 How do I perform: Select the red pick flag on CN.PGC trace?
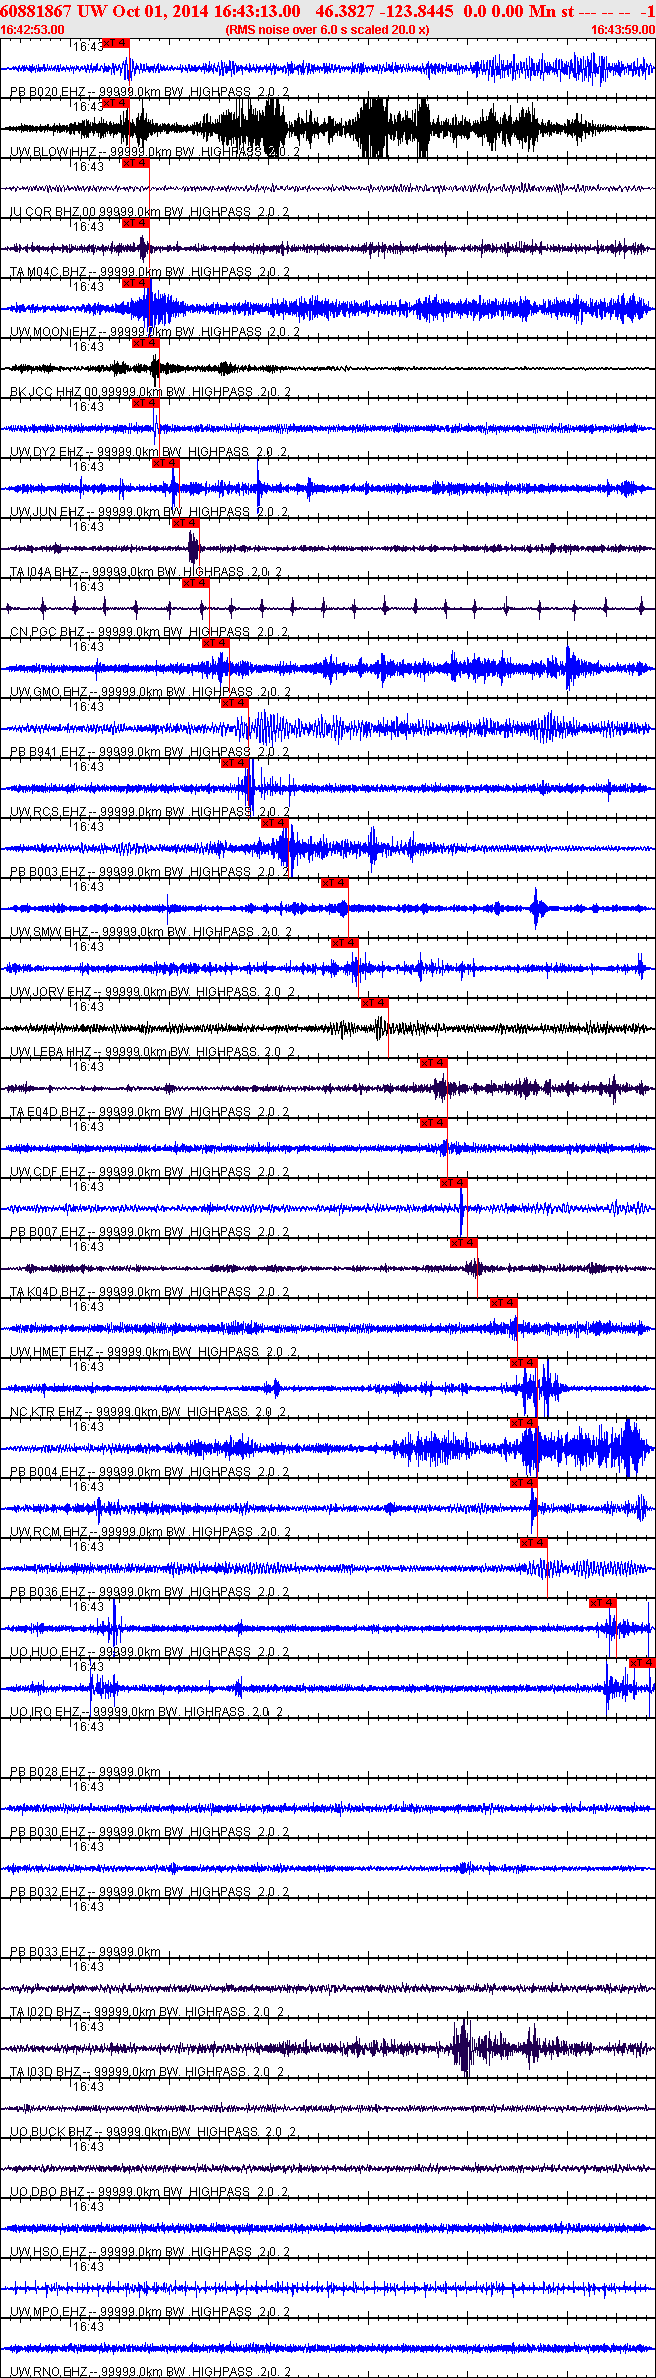(x=196, y=583)
